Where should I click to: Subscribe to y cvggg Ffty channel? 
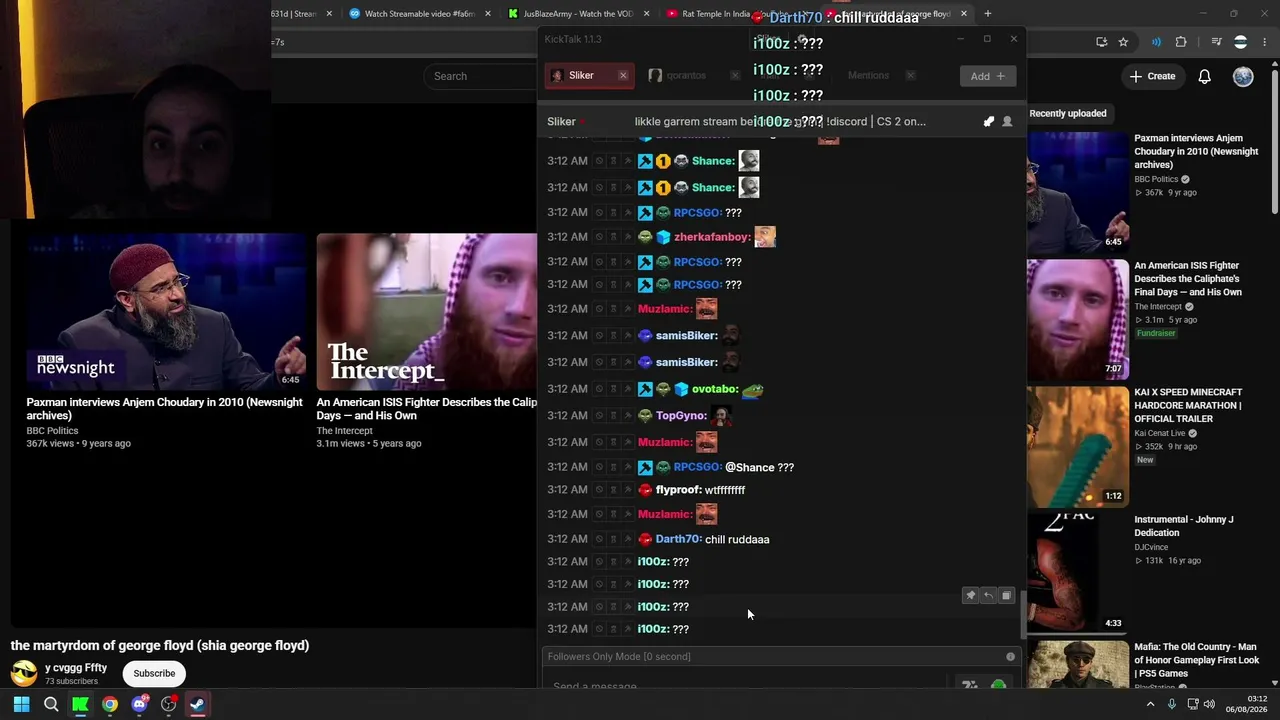pos(154,673)
